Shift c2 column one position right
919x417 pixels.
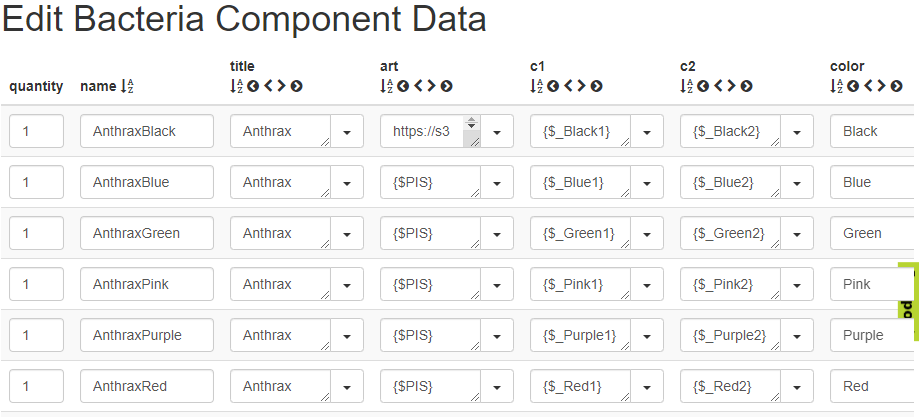point(731,86)
